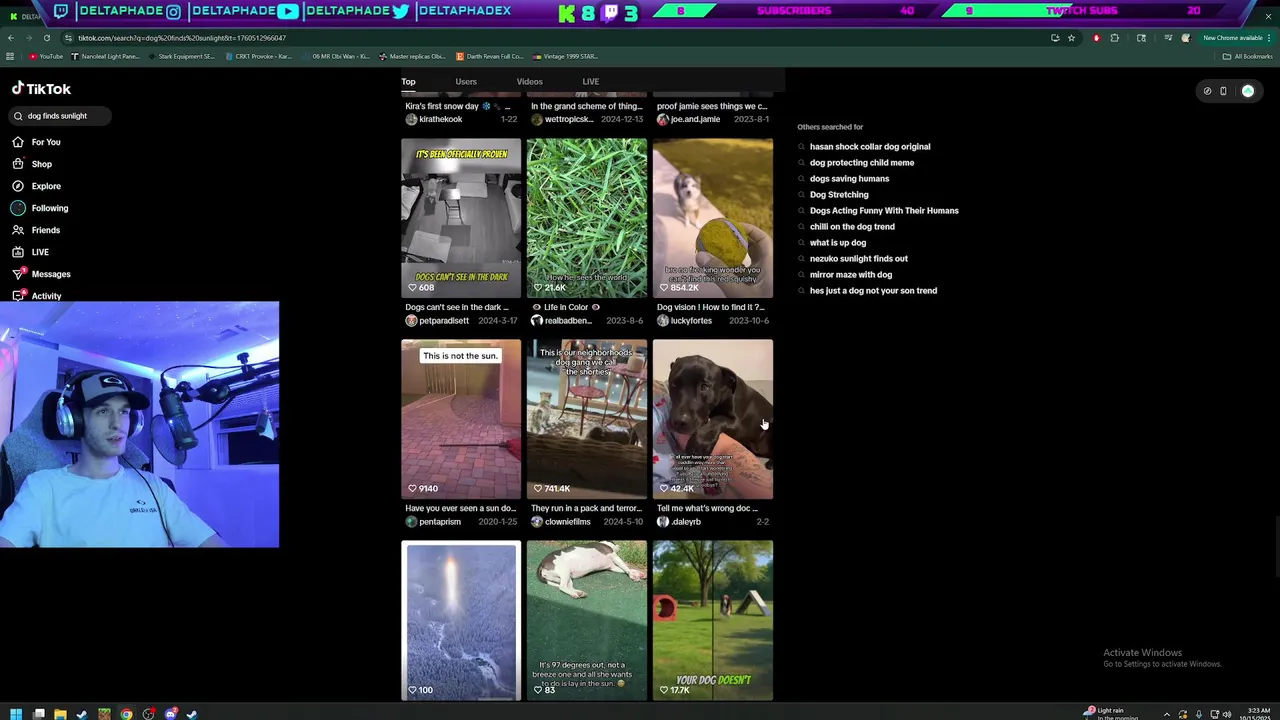This screenshot has height=720, width=1280.
Task: Go to the For You feed
Action: pyautogui.click(x=37, y=142)
